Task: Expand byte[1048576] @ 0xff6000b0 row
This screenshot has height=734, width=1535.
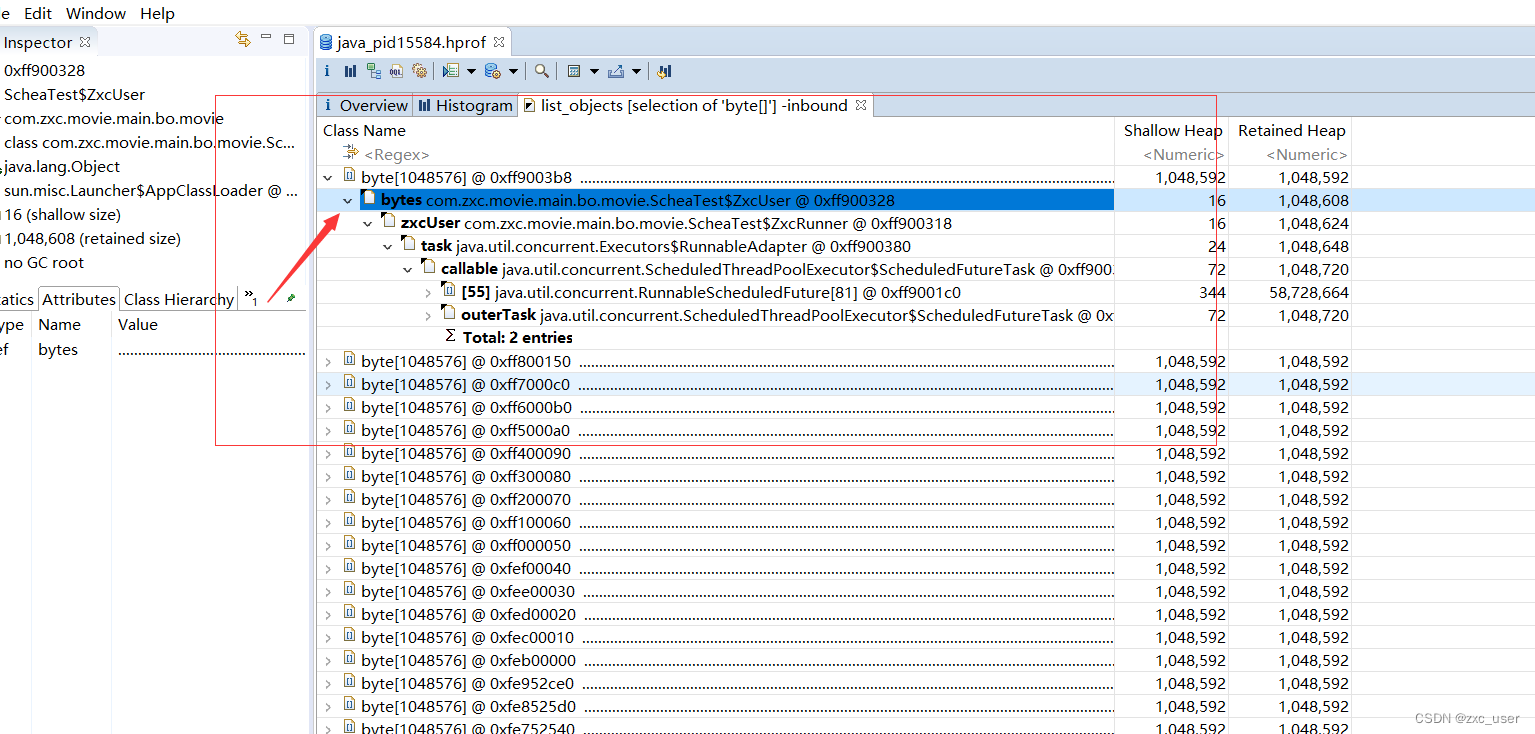Action: tap(328, 408)
